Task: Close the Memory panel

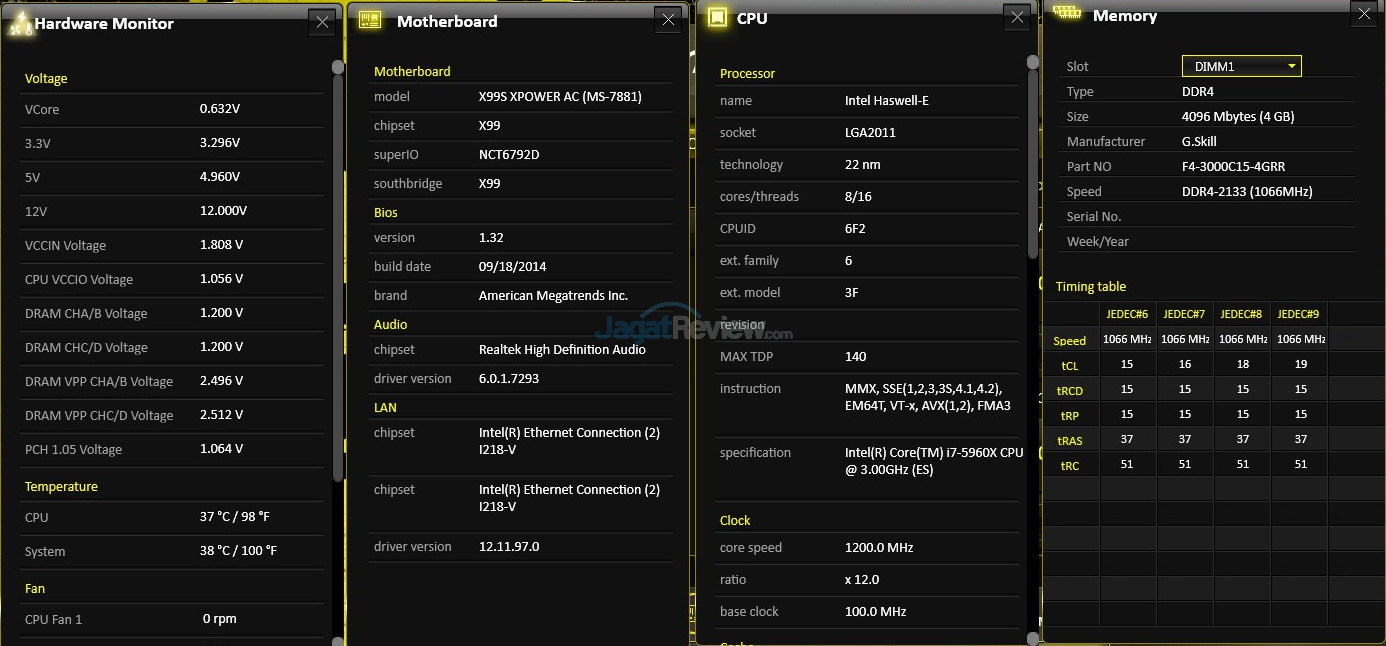Action: coord(1363,13)
